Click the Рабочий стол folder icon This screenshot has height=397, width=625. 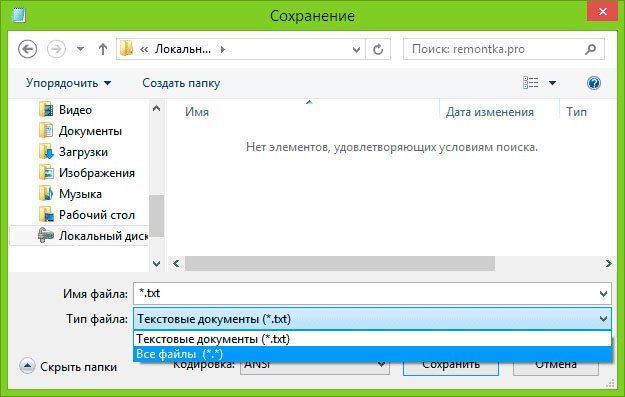46,215
